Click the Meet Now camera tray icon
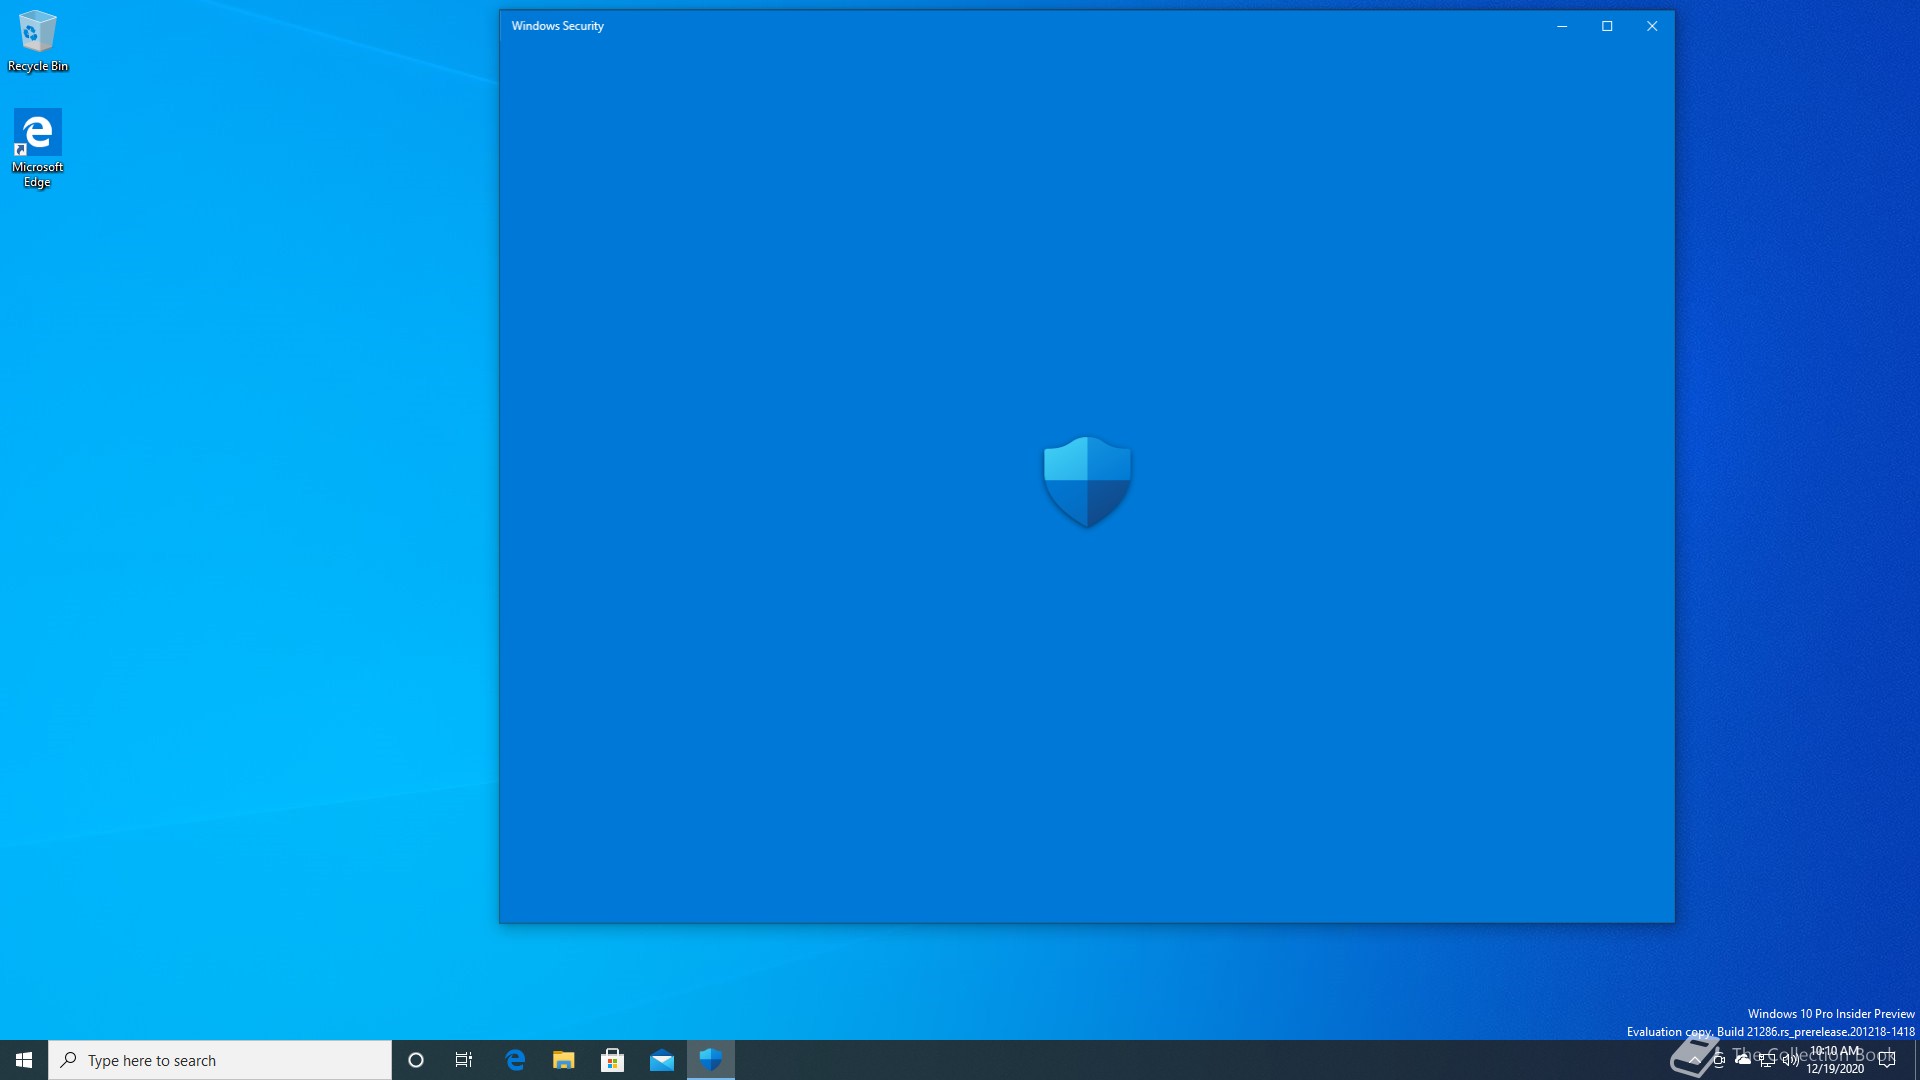 (1719, 1060)
